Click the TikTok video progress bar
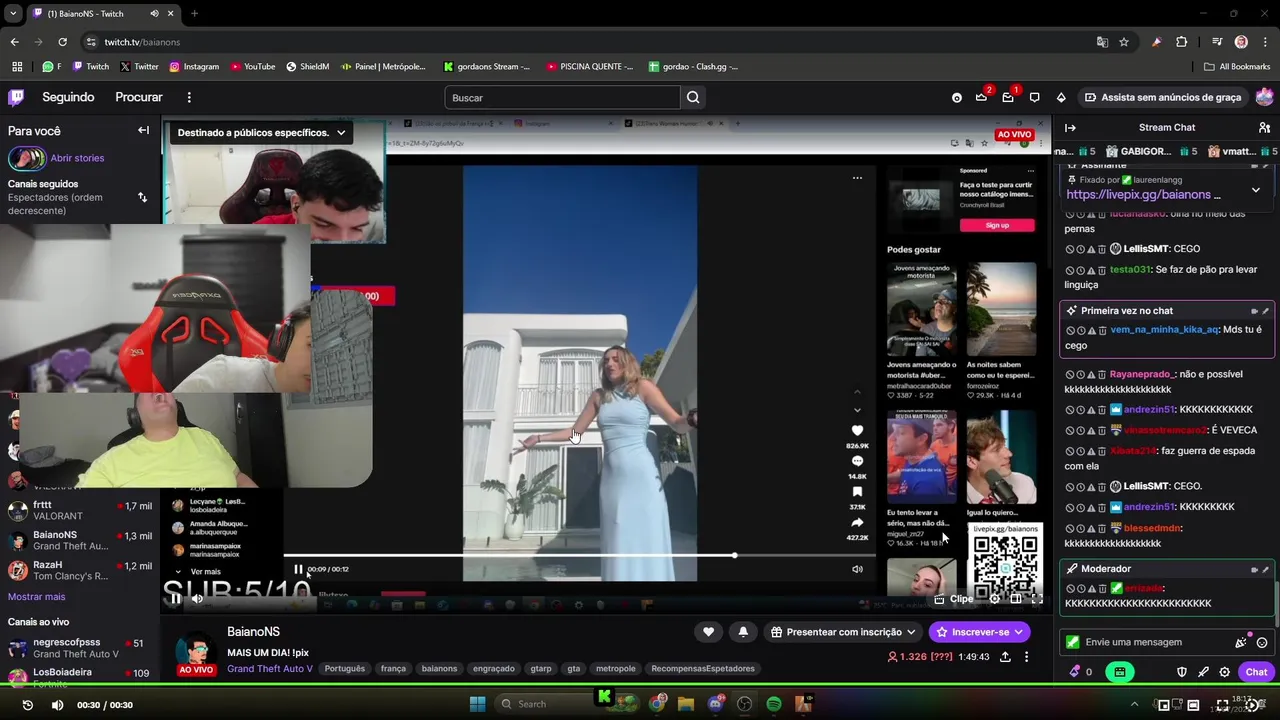Screen dimensions: 1280x720 pos(580,556)
